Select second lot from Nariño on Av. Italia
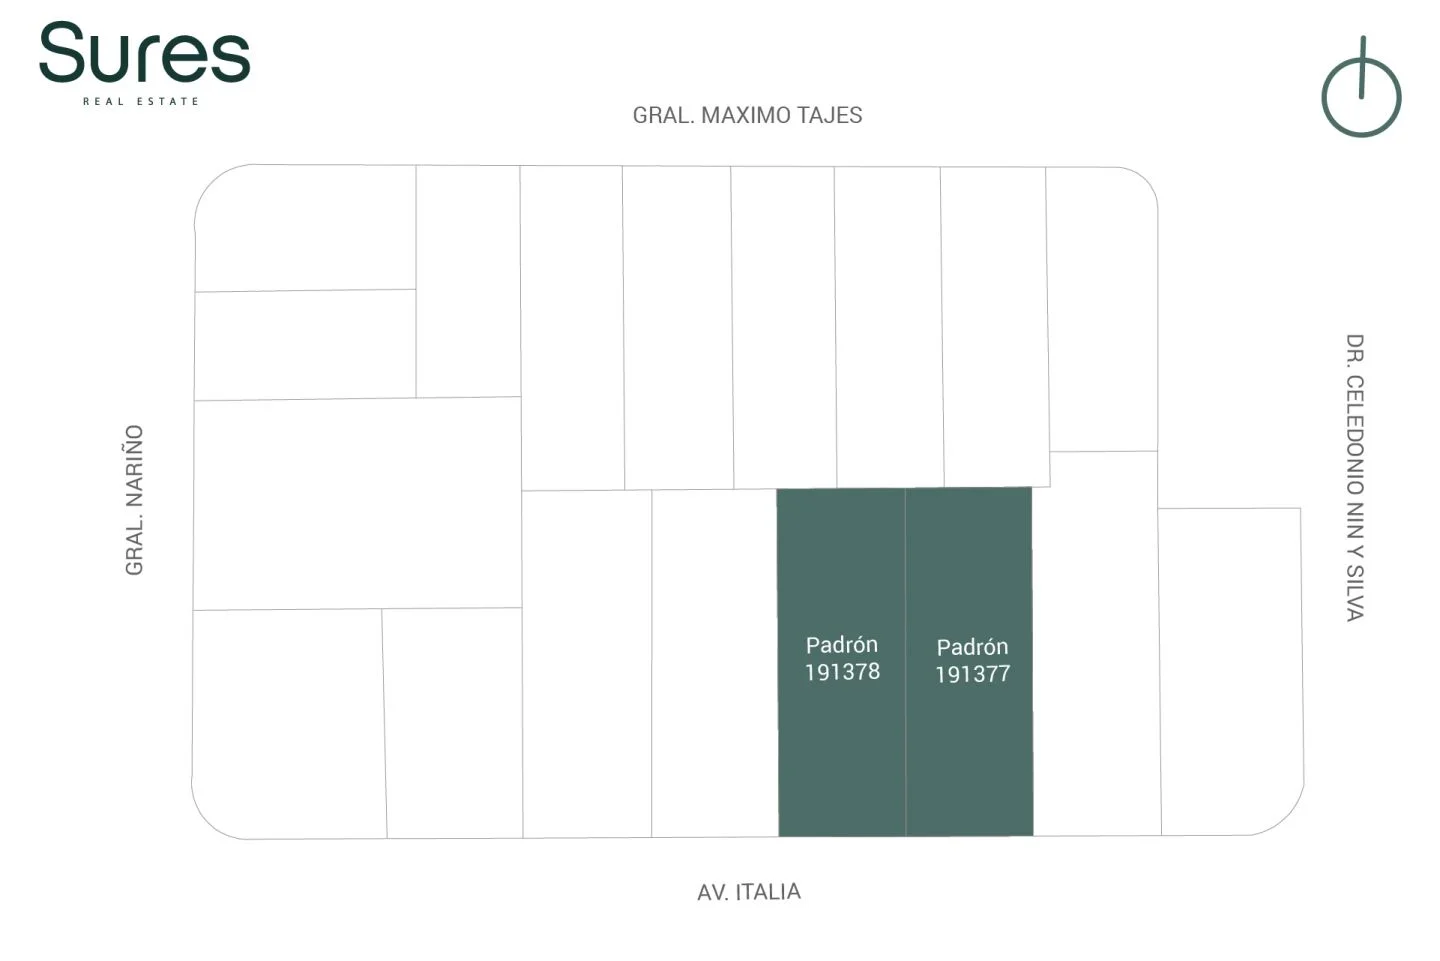Viewport: 1440px width, 961px height. (x=454, y=722)
